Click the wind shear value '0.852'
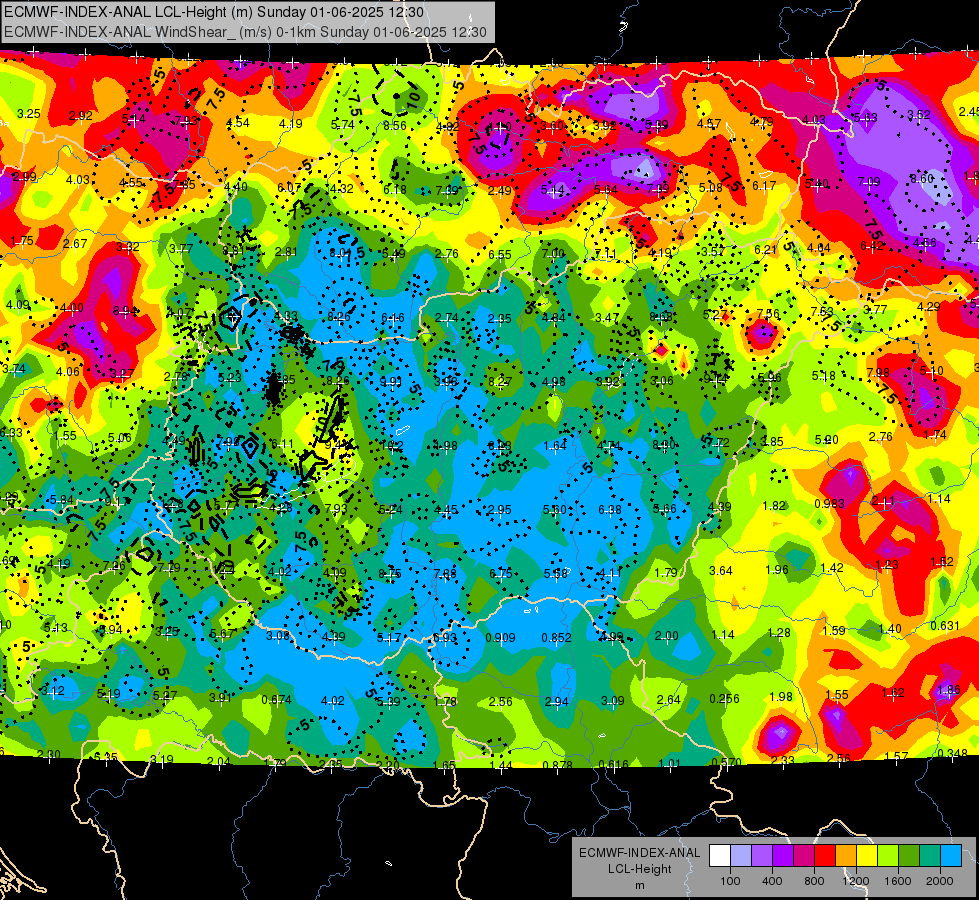This screenshot has width=979, height=900. point(556,638)
